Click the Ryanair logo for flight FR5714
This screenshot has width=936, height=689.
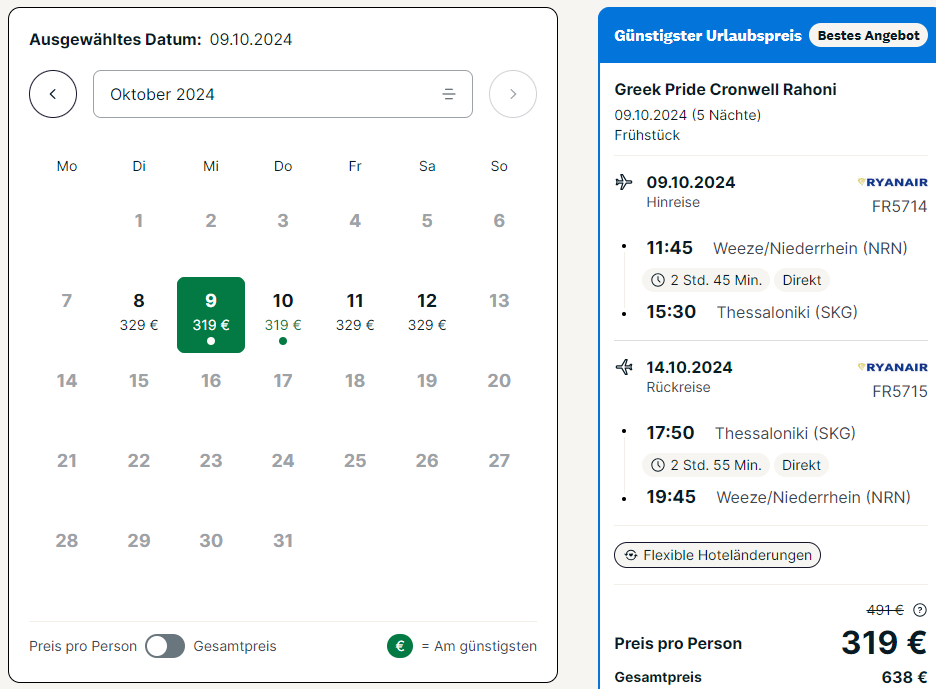(x=892, y=182)
